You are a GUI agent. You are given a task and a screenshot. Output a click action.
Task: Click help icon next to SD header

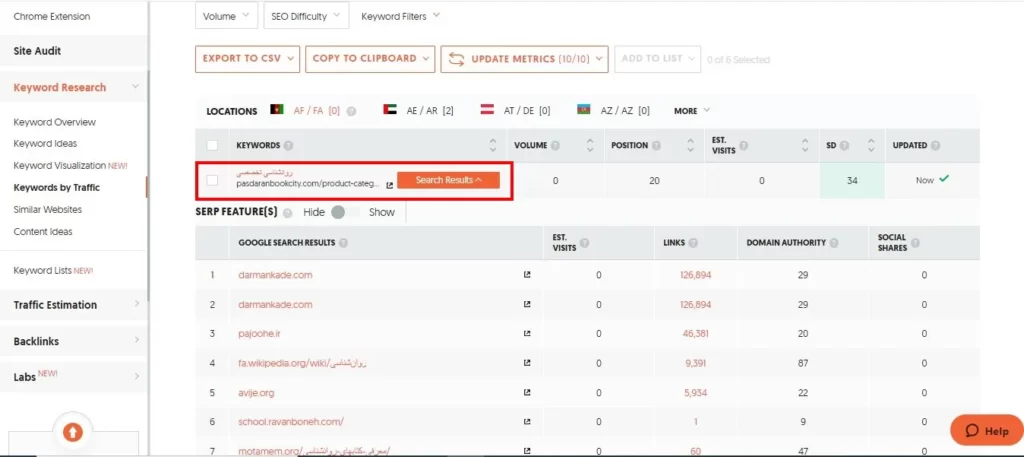pos(844,146)
